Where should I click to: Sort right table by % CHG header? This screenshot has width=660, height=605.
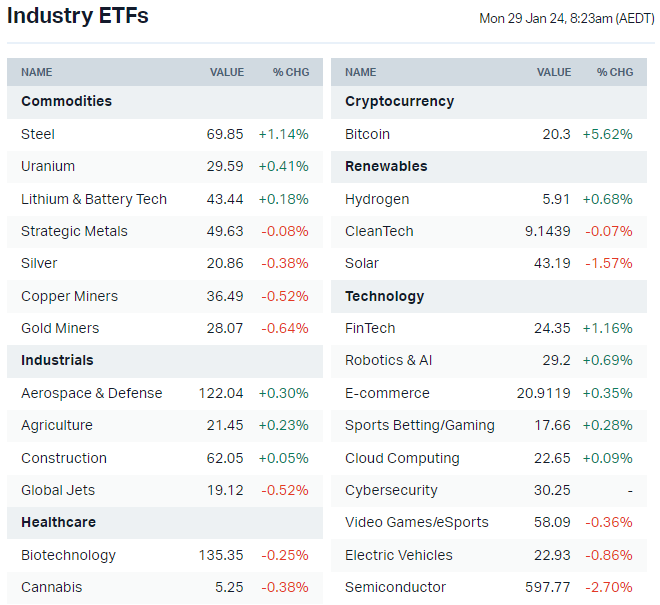(x=615, y=72)
